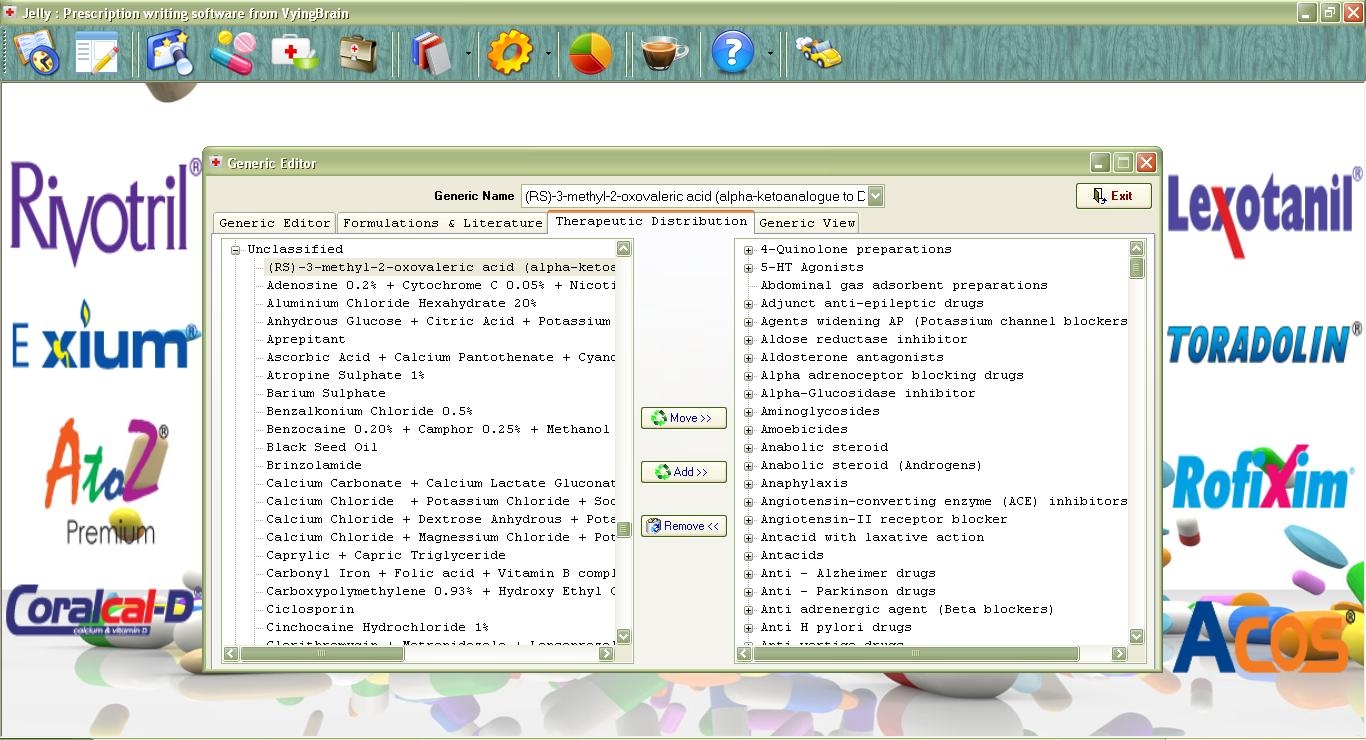
Task: Click the coffee cup icon
Action: click(664, 52)
